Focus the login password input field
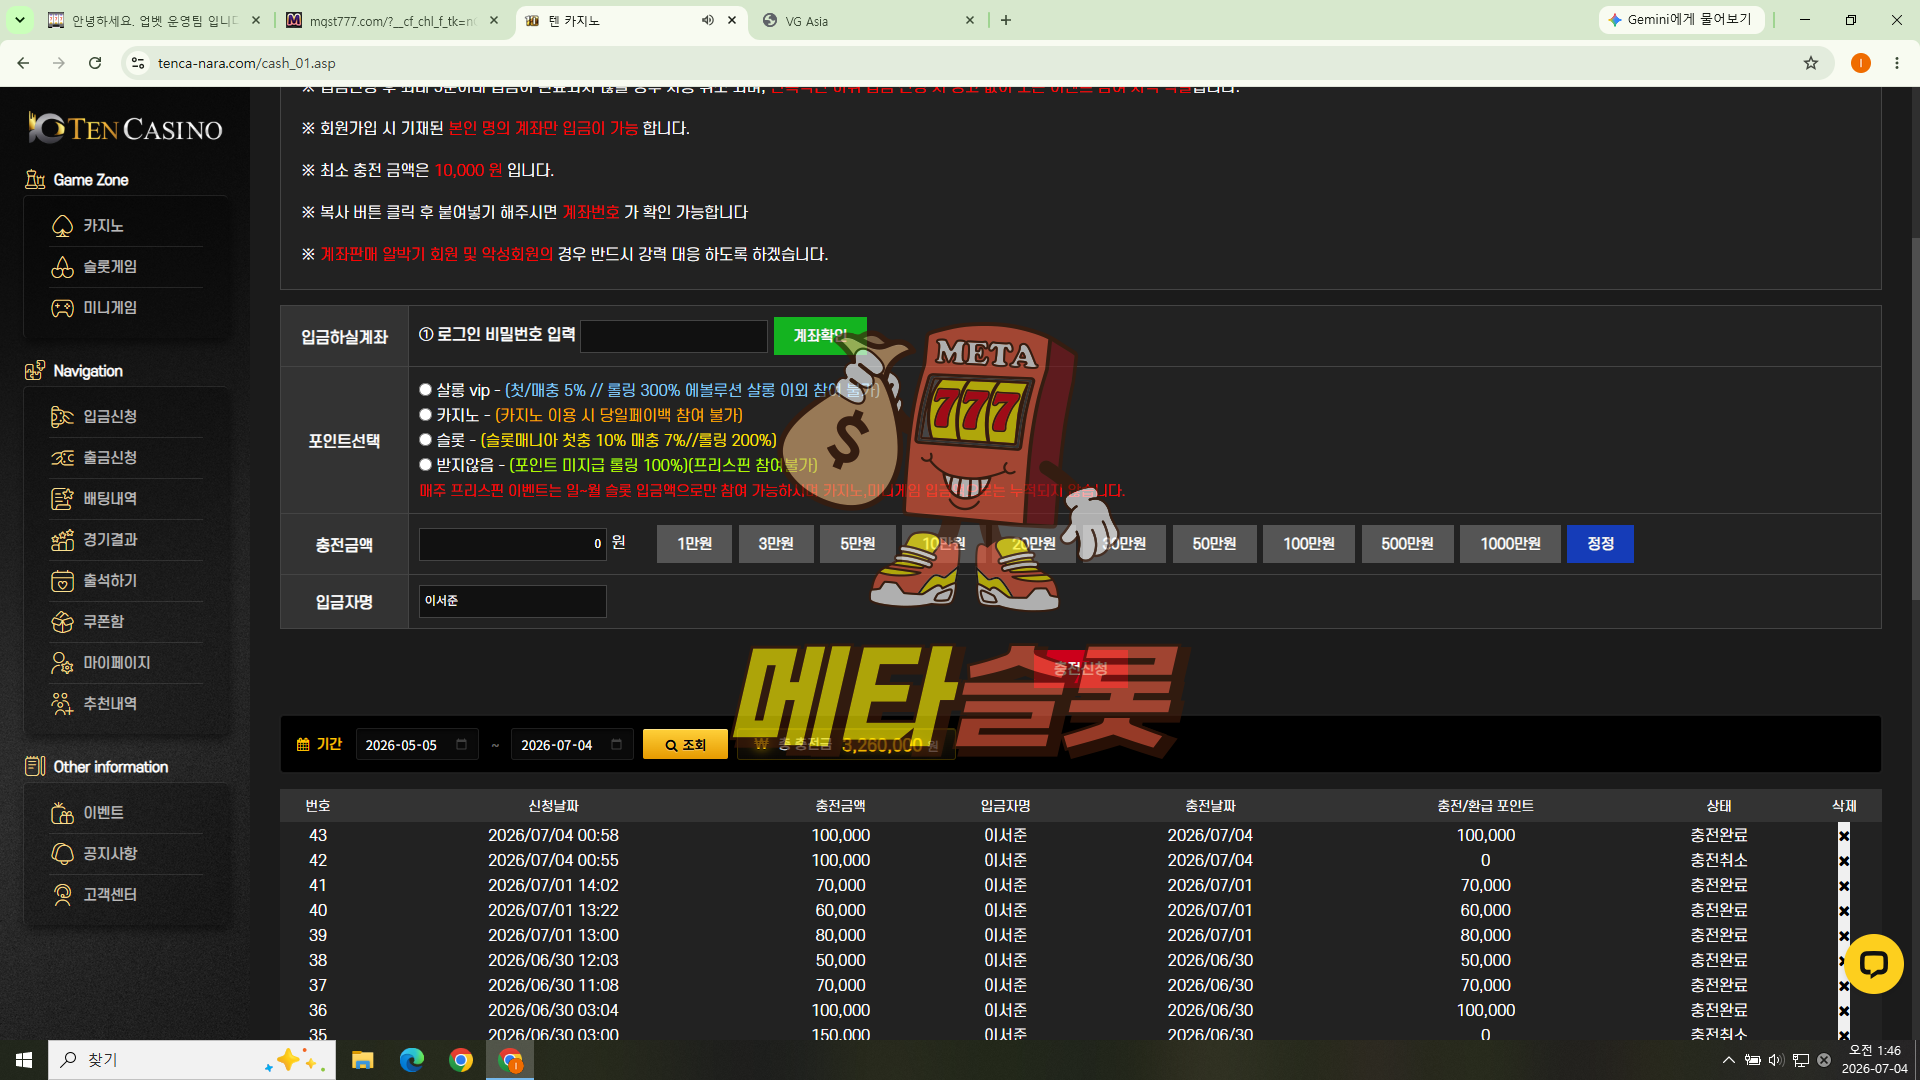 [x=674, y=336]
